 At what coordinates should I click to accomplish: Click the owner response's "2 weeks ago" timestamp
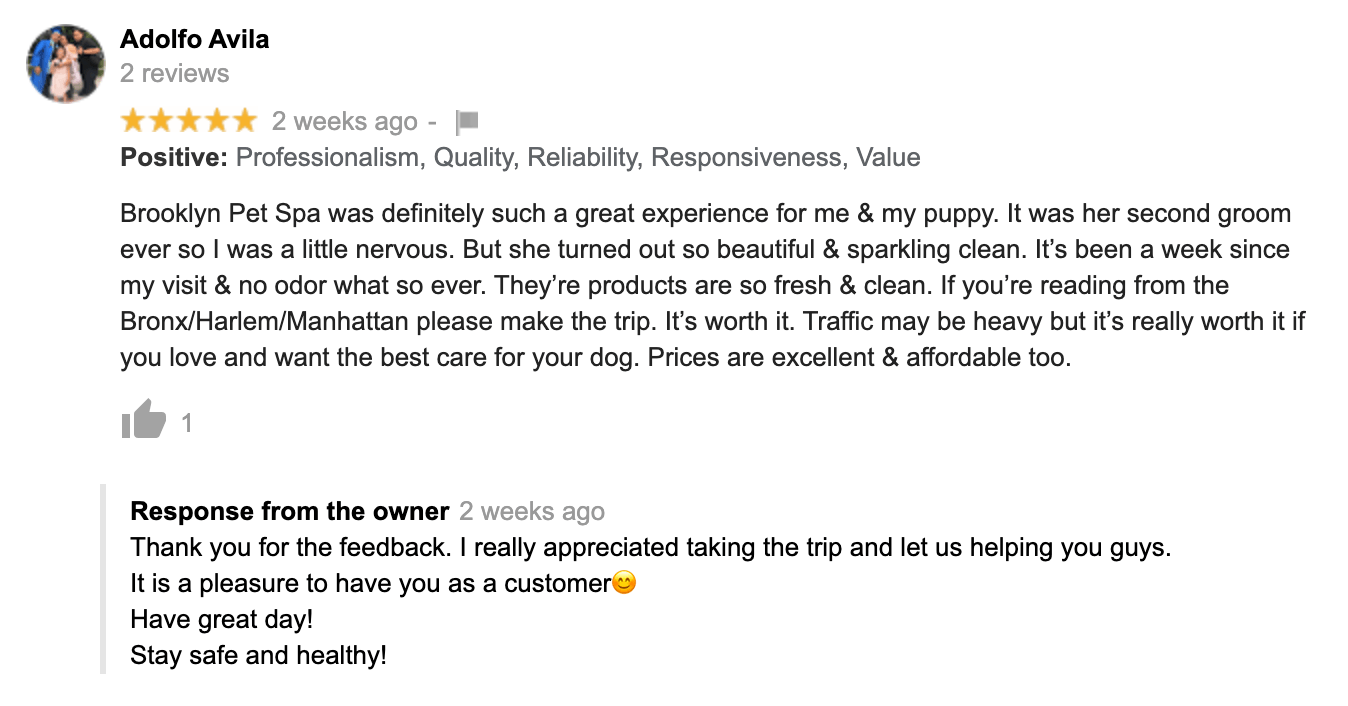pyautogui.click(x=532, y=512)
